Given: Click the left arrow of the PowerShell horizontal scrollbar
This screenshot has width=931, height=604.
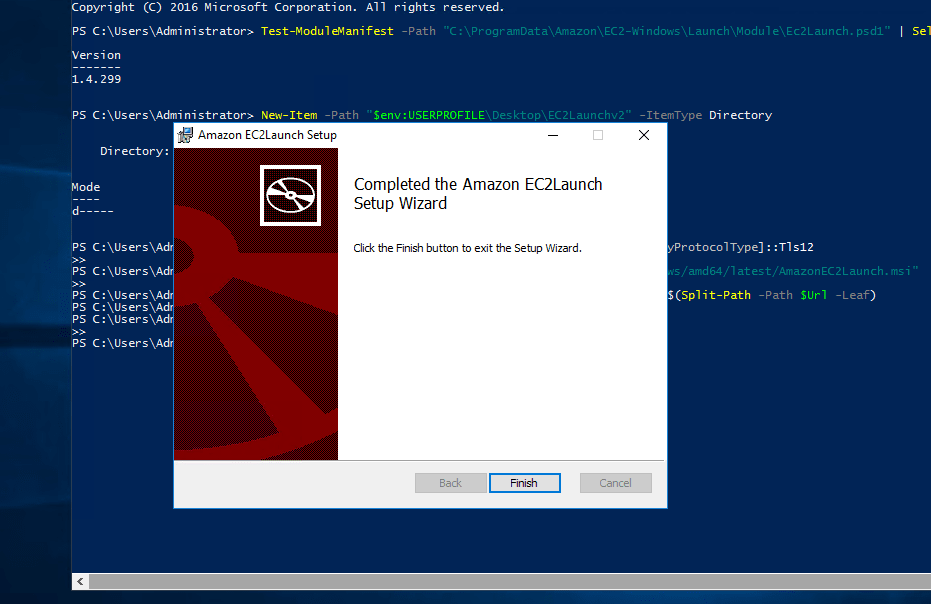Looking at the screenshot, I should (x=80, y=581).
